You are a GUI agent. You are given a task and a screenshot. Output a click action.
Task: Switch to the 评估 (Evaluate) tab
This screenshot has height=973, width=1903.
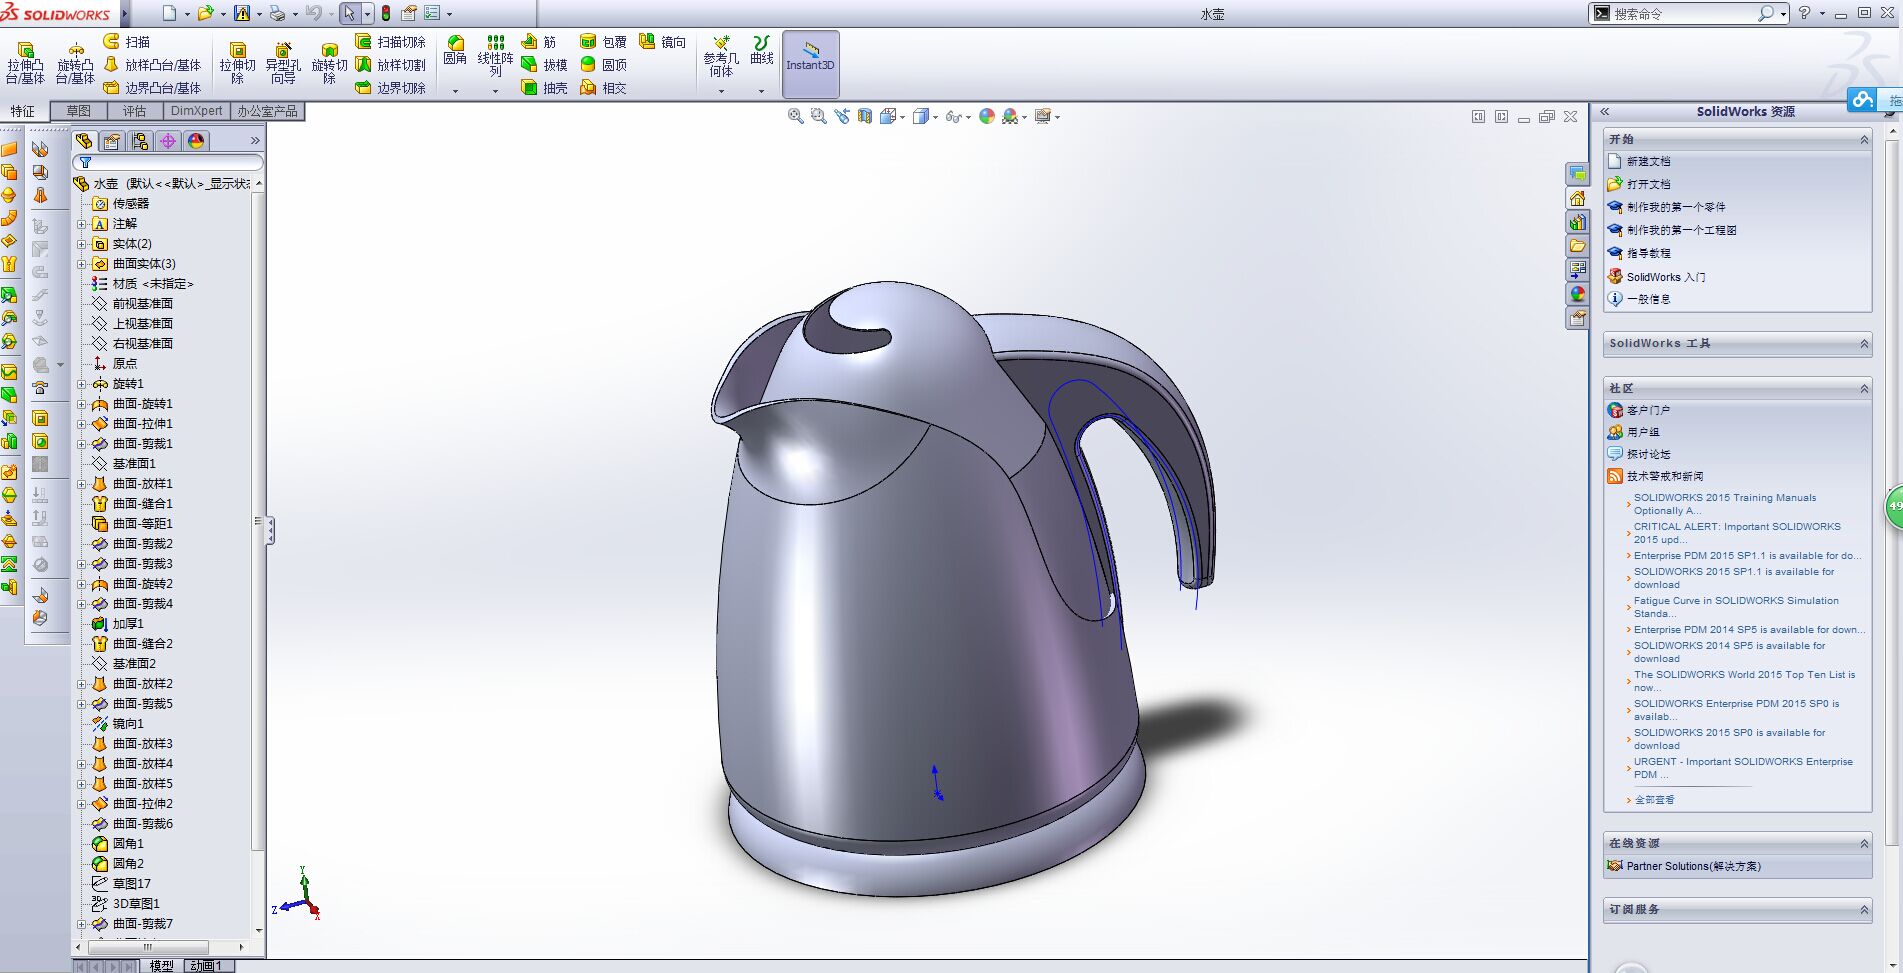134,111
